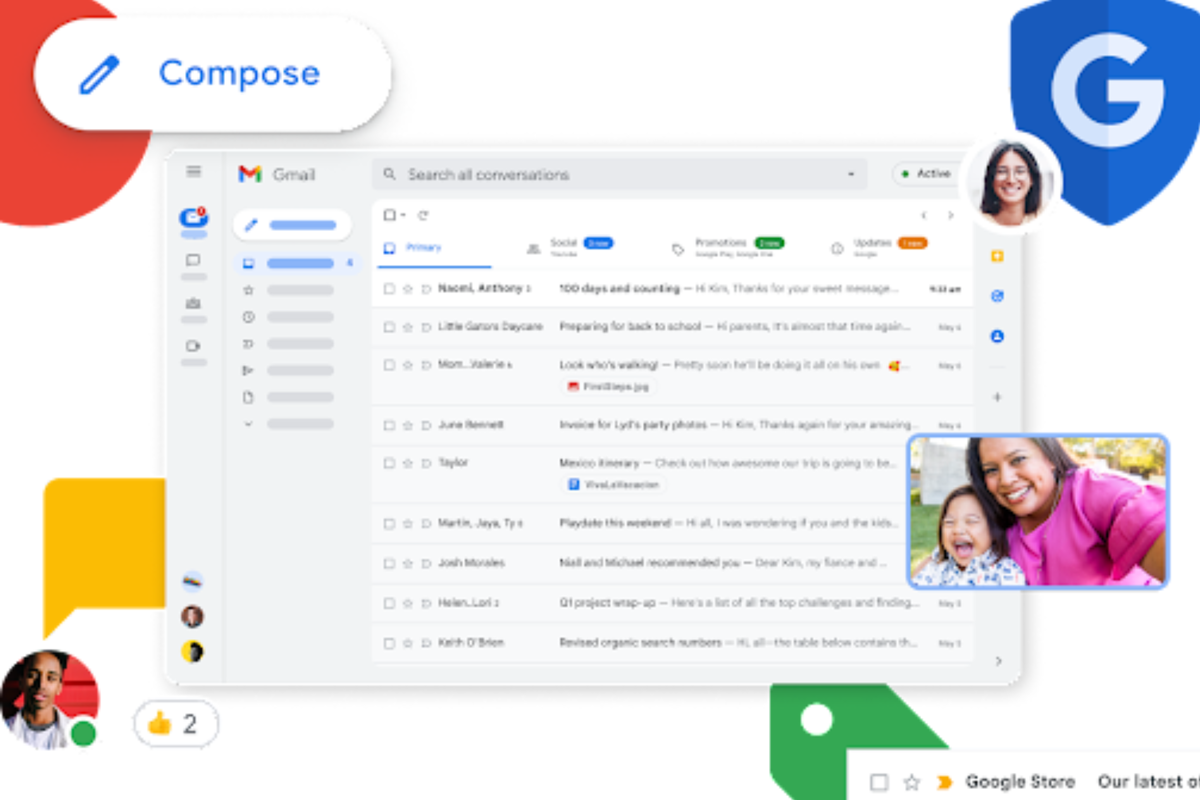Select the Naomi, Anthony email checkbox
The image size is (1200, 800).
pyautogui.click(x=390, y=289)
